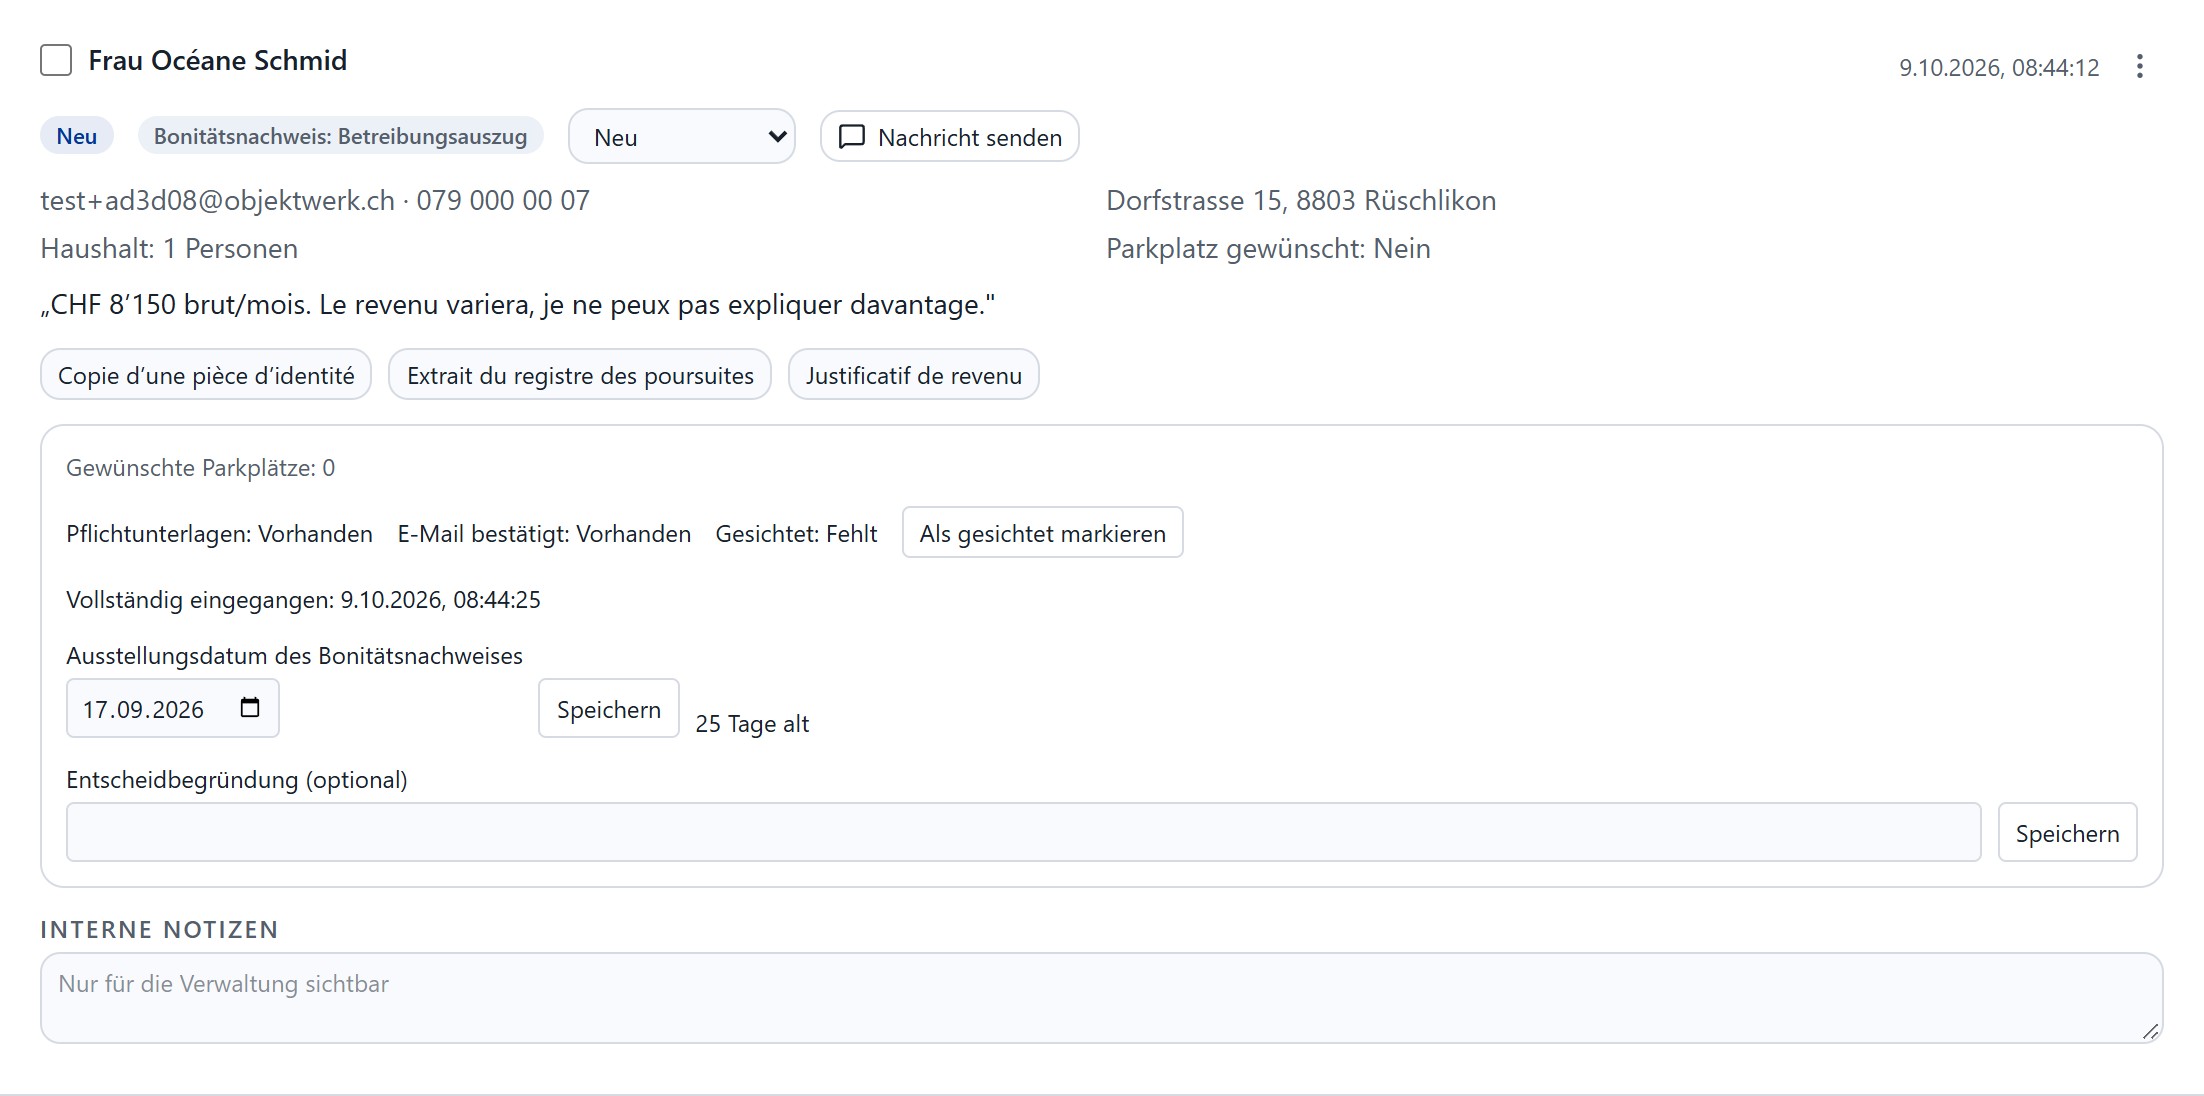This screenshot has width=2204, height=1096.
Task: Click 'Gesichtet: Fehlt' status text
Action: 796,533
